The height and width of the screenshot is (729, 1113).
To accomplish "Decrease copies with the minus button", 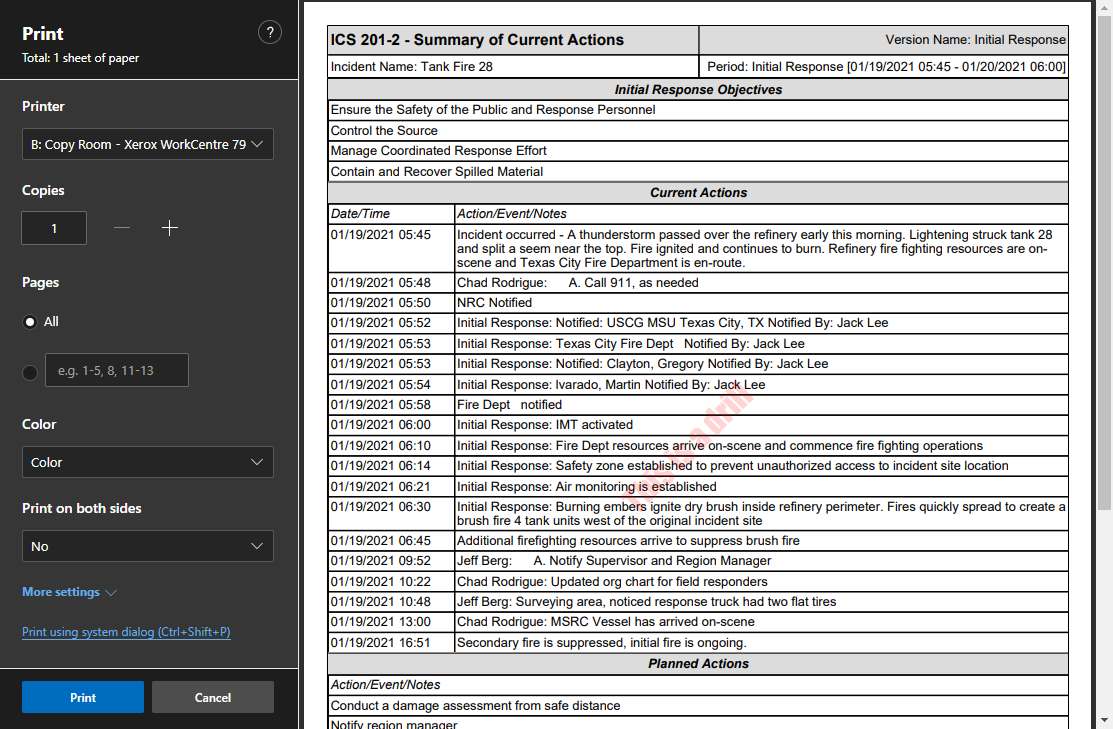I will [122, 228].
